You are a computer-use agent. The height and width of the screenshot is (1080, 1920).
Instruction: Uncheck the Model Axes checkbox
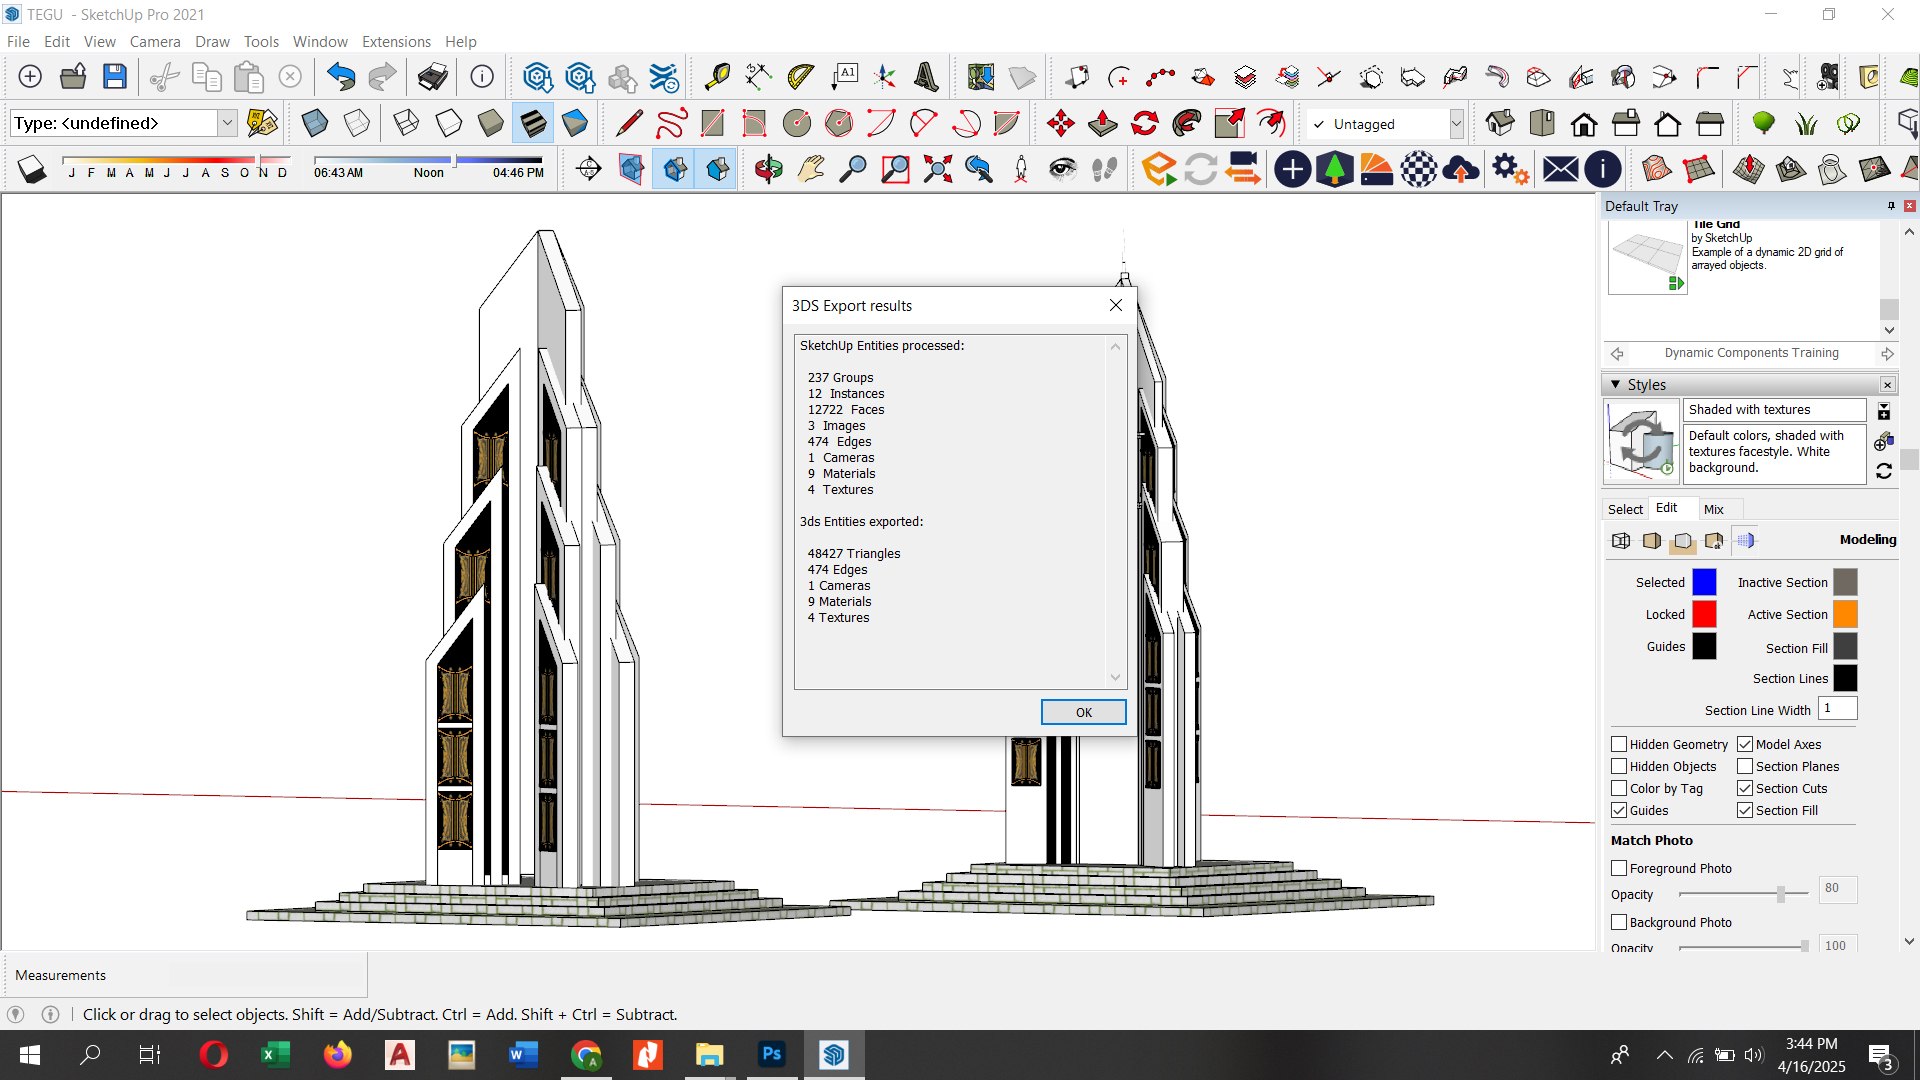click(1745, 744)
